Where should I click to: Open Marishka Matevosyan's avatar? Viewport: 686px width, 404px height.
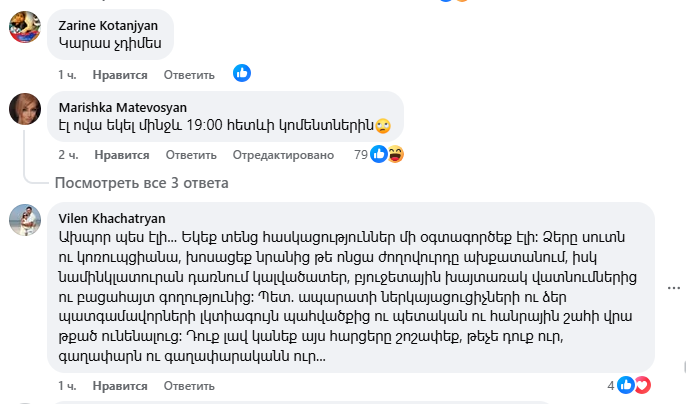(x=25, y=109)
